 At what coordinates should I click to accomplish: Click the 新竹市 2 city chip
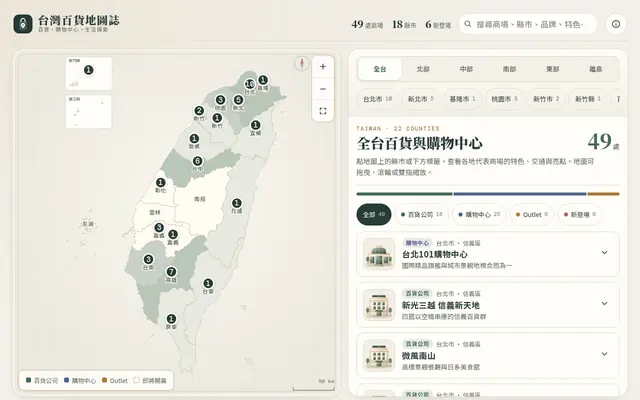point(546,99)
